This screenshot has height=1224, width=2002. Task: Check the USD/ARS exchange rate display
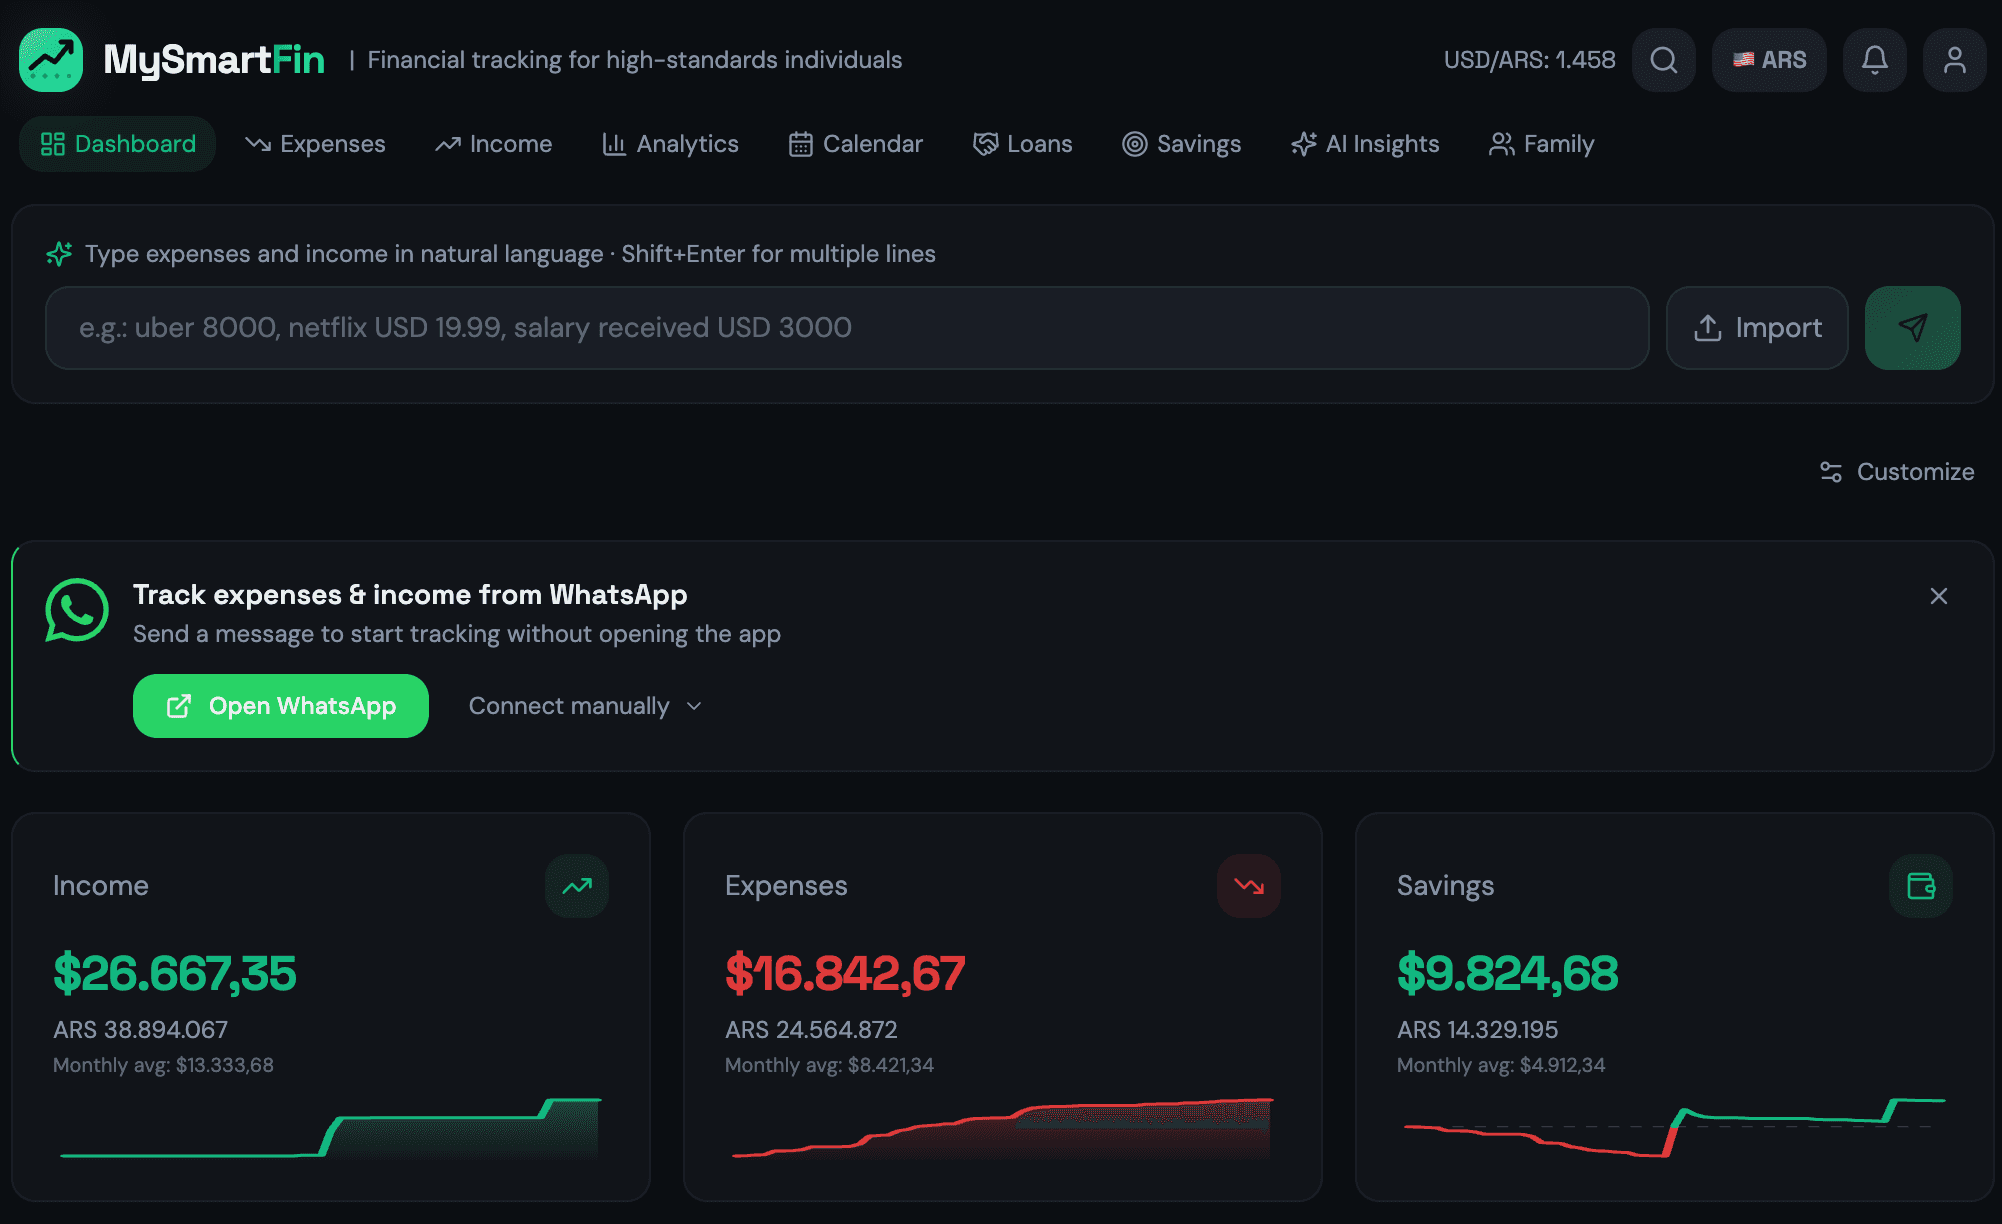click(x=1529, y=60)
